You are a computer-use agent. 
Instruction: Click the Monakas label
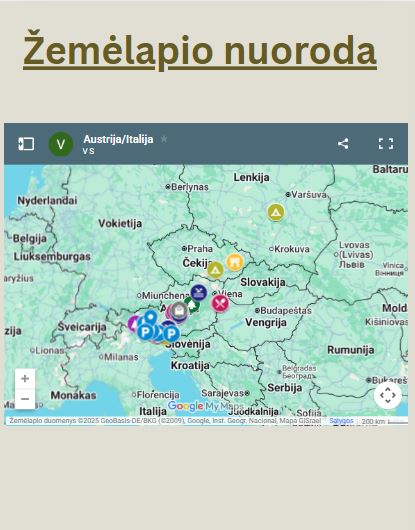[x=73, y=395]
